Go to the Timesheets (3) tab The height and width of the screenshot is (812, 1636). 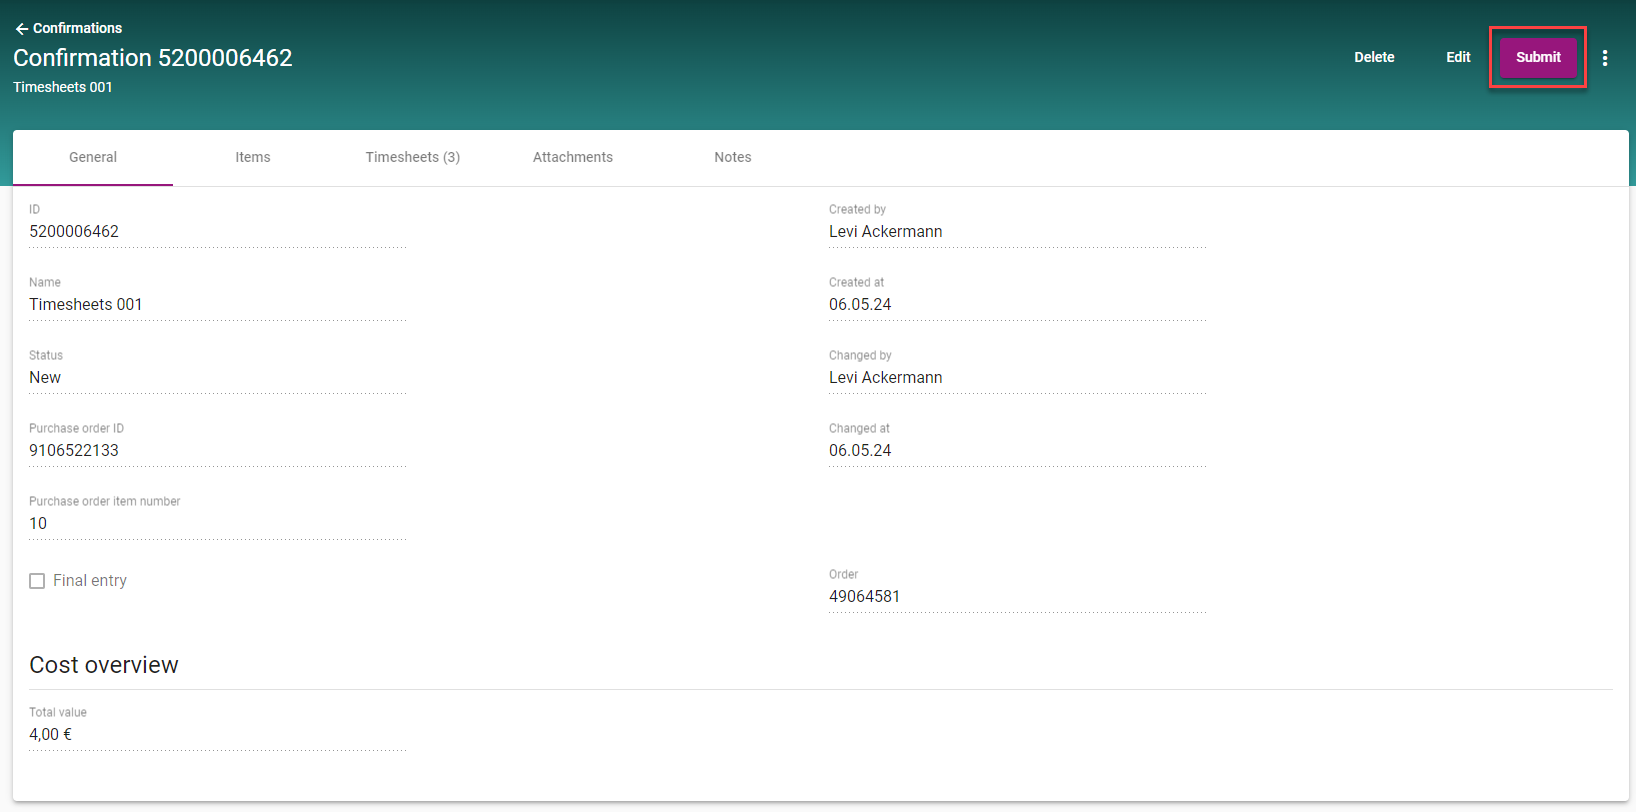[x=412, y=157]
